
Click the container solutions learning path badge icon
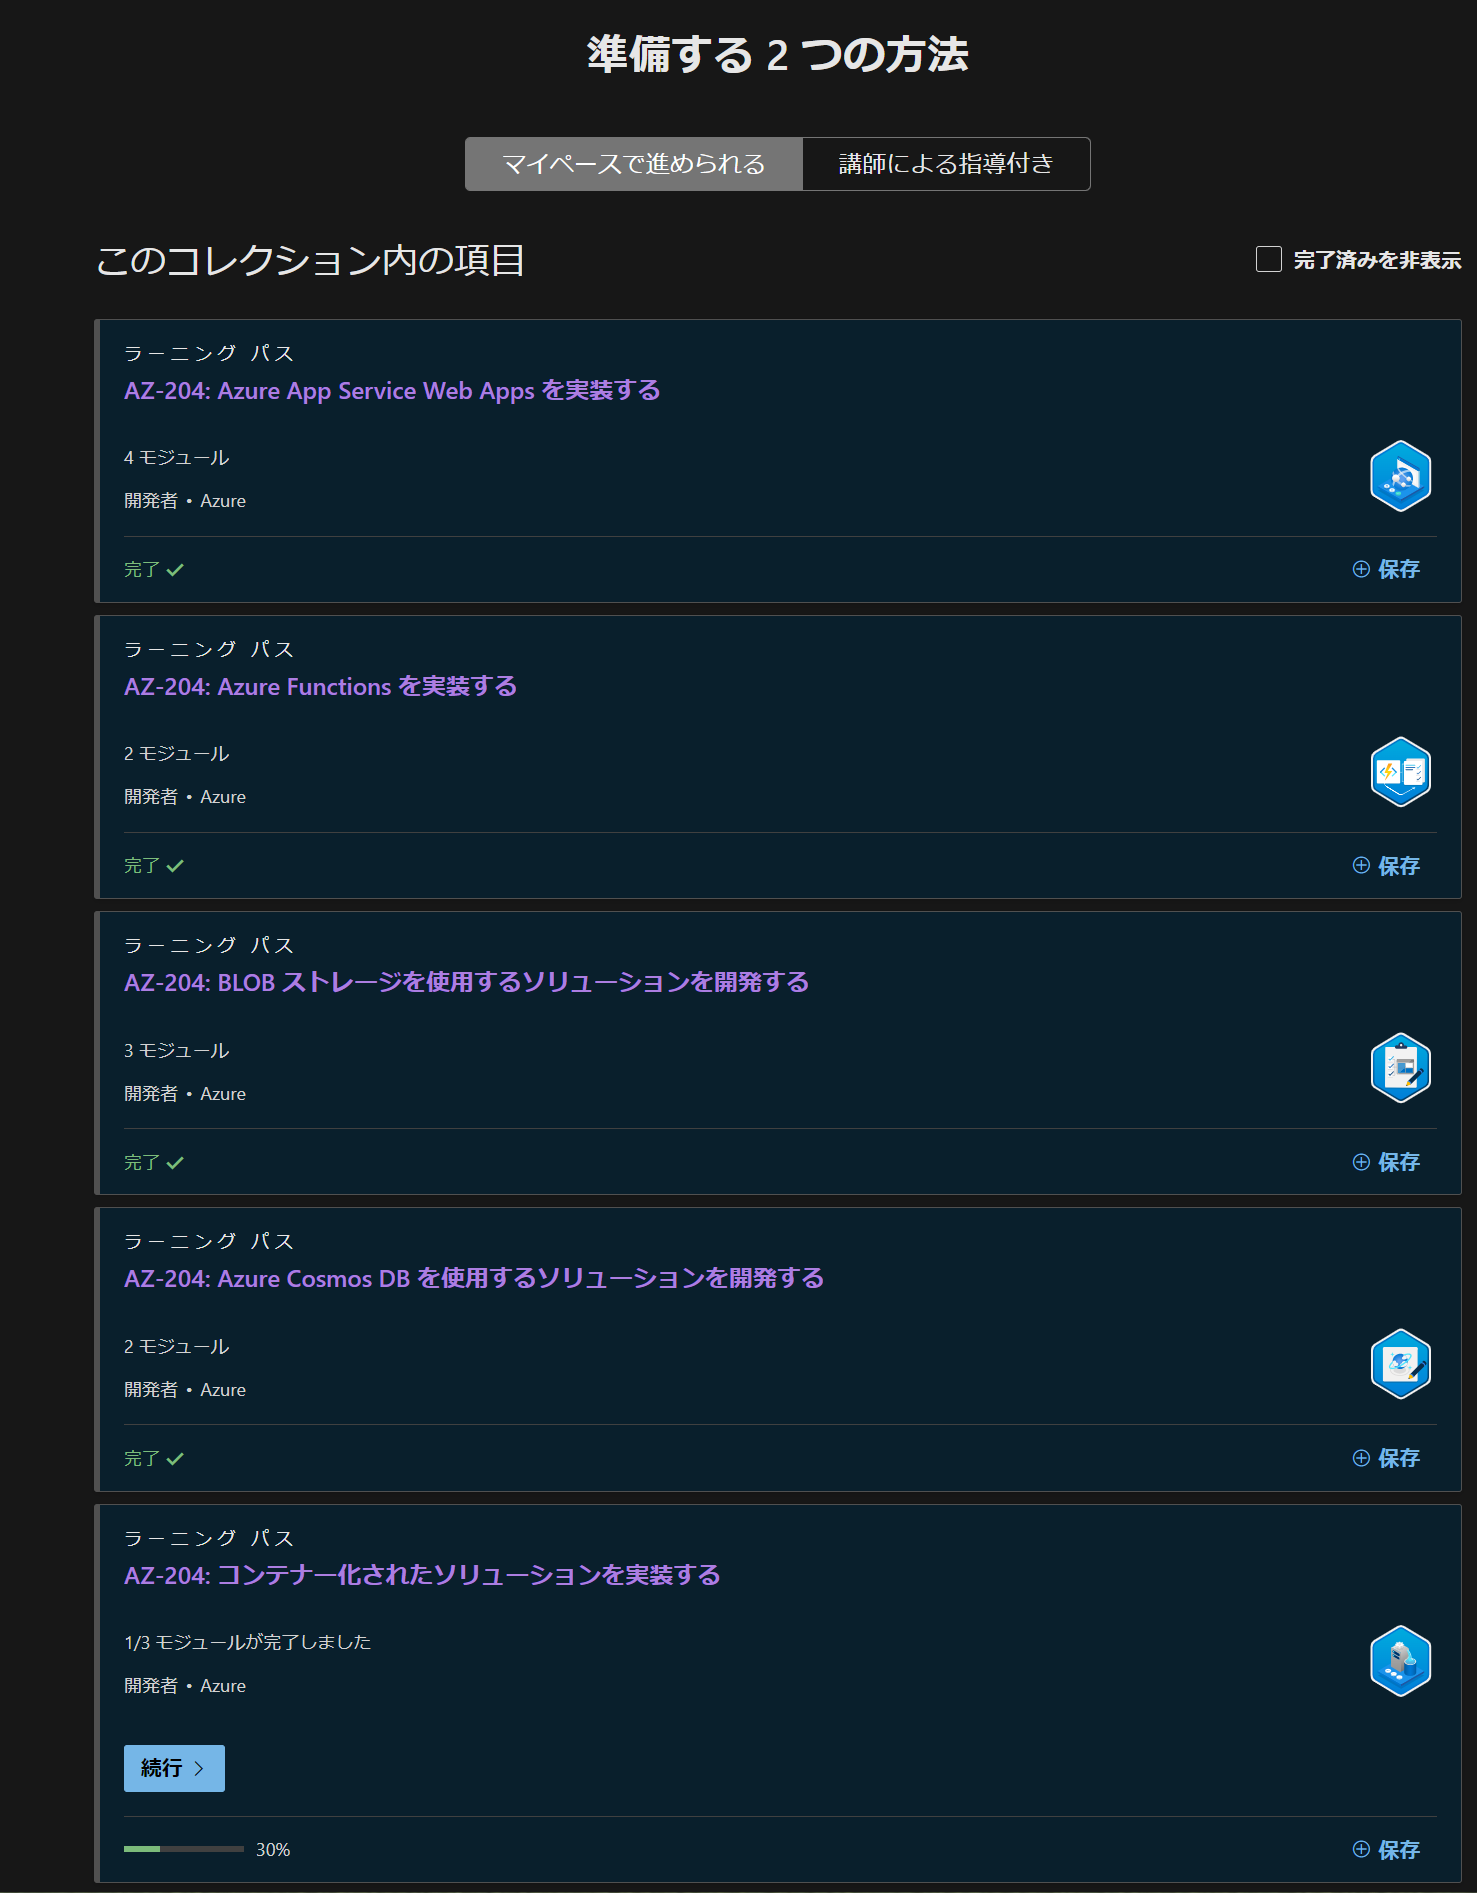click(x=1400, y=1661)
